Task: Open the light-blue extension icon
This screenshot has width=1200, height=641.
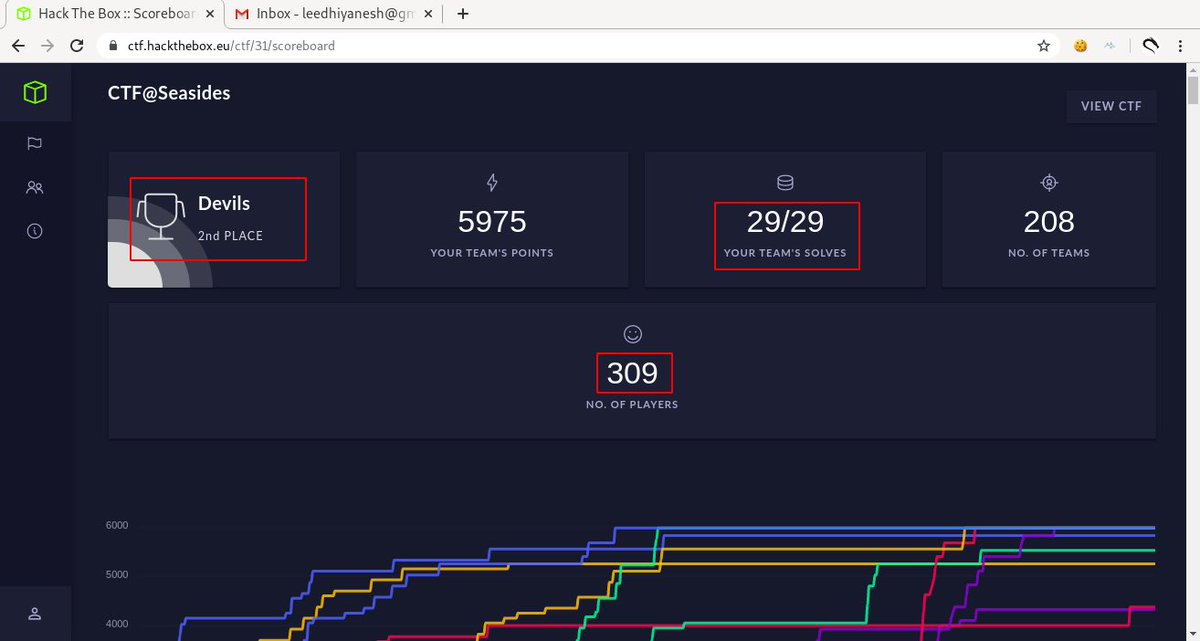Action: pos(1110,45)
